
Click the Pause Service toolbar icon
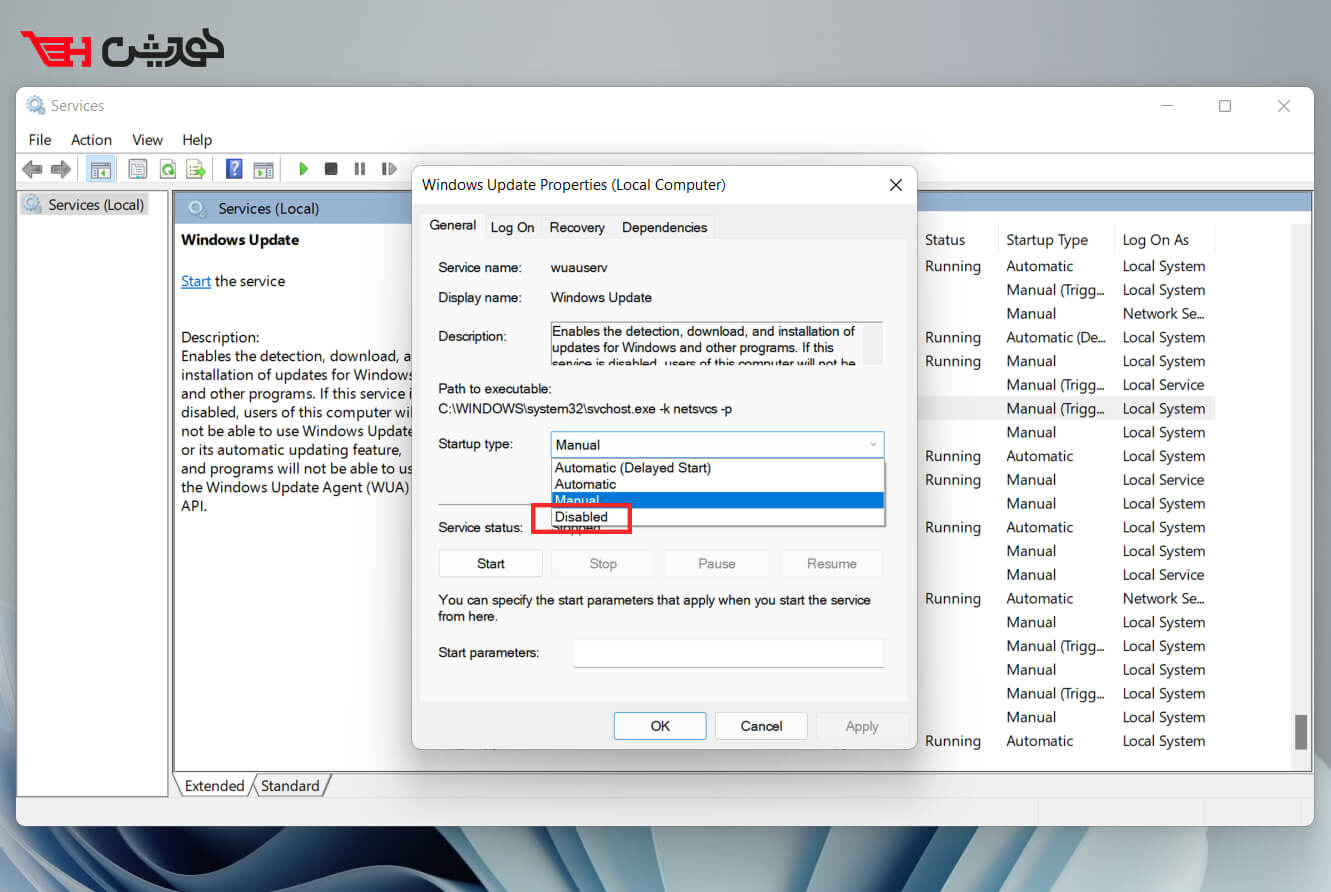click(359, 169)
